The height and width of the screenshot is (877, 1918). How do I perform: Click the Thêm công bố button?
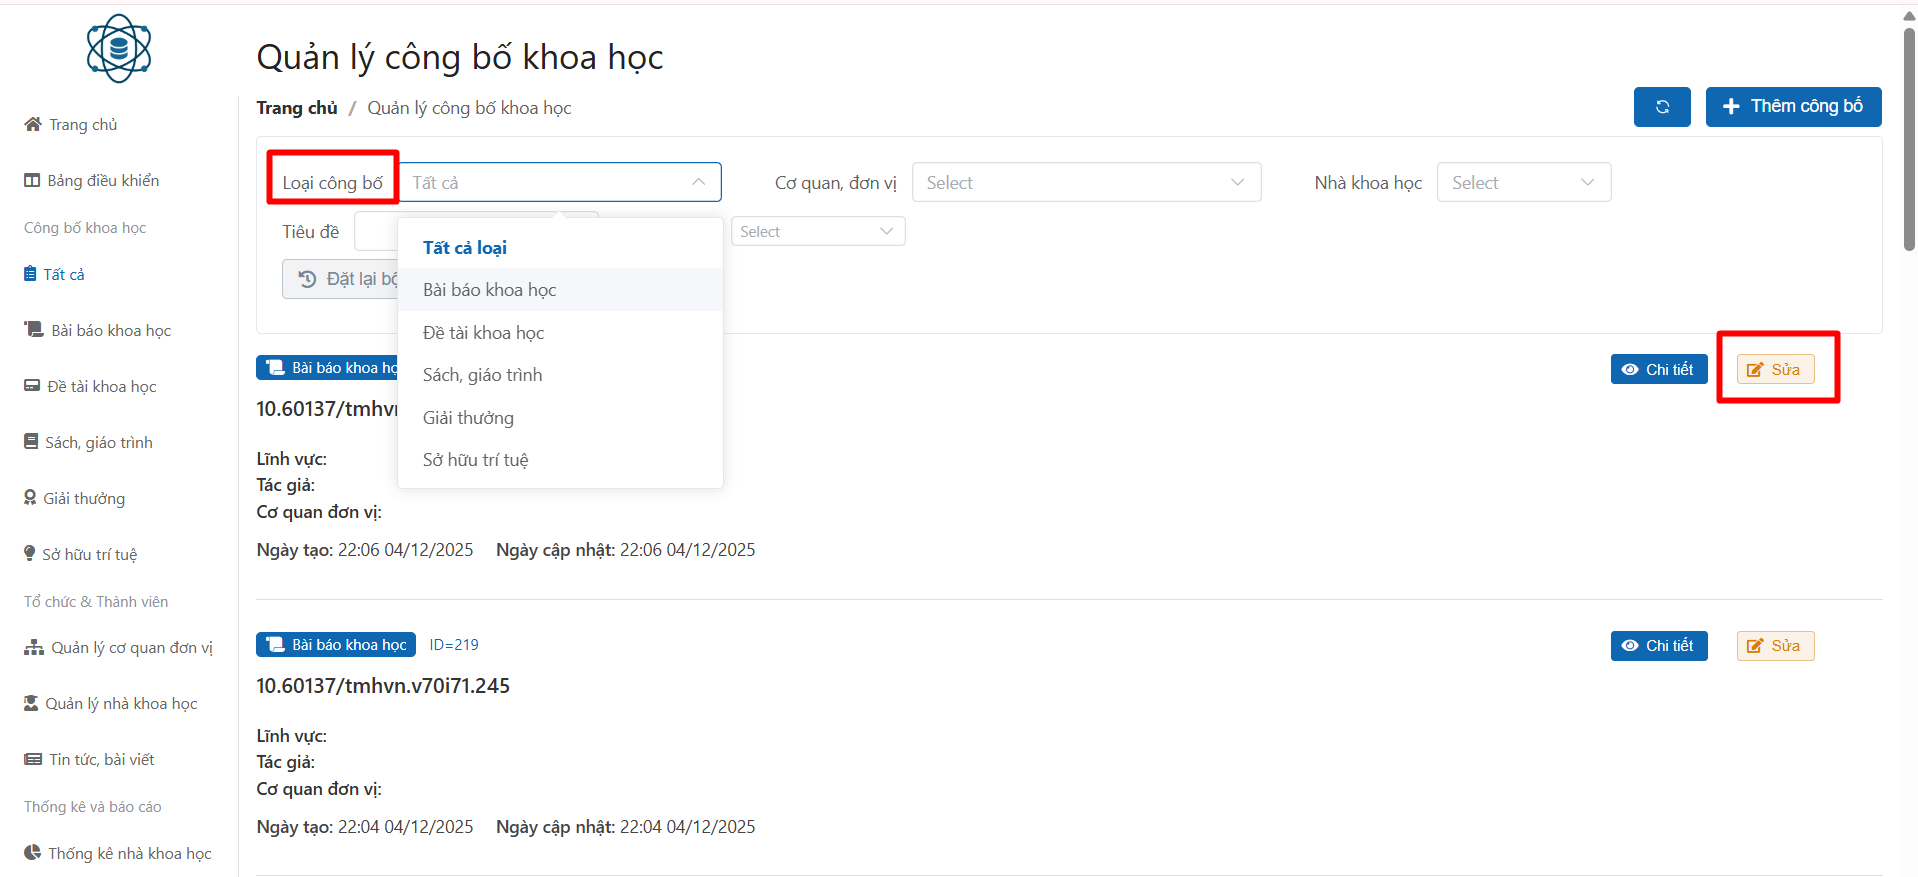pyautogui.click(x=1792, y=107)
